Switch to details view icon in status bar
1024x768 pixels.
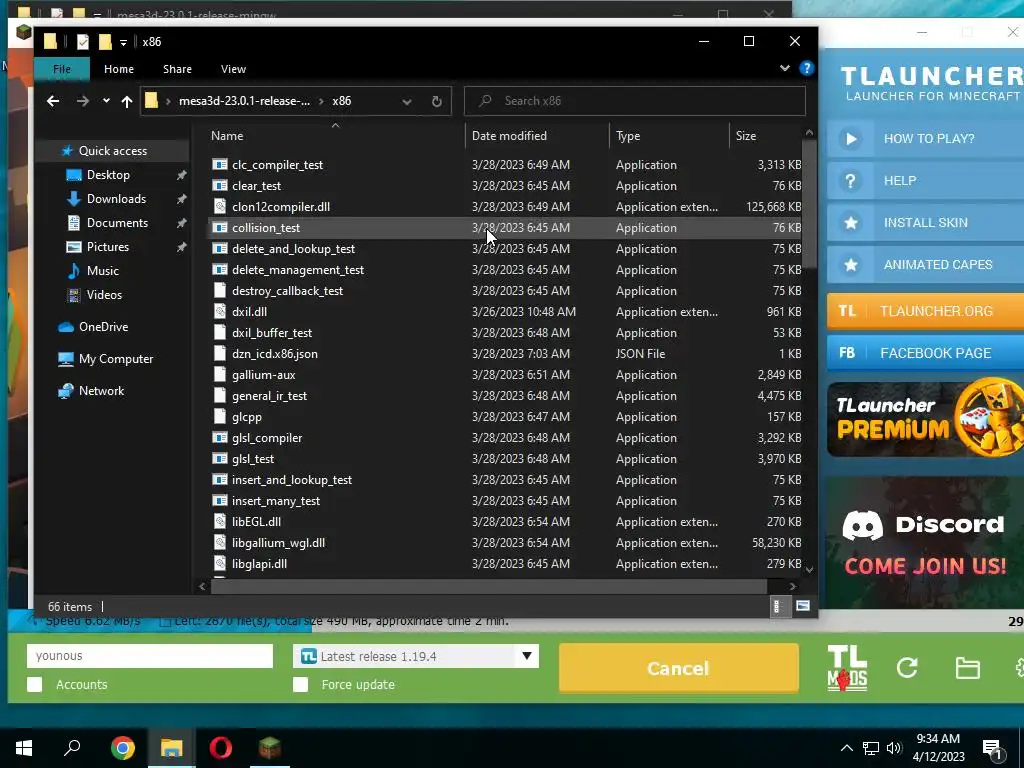(x=776, y=606)
